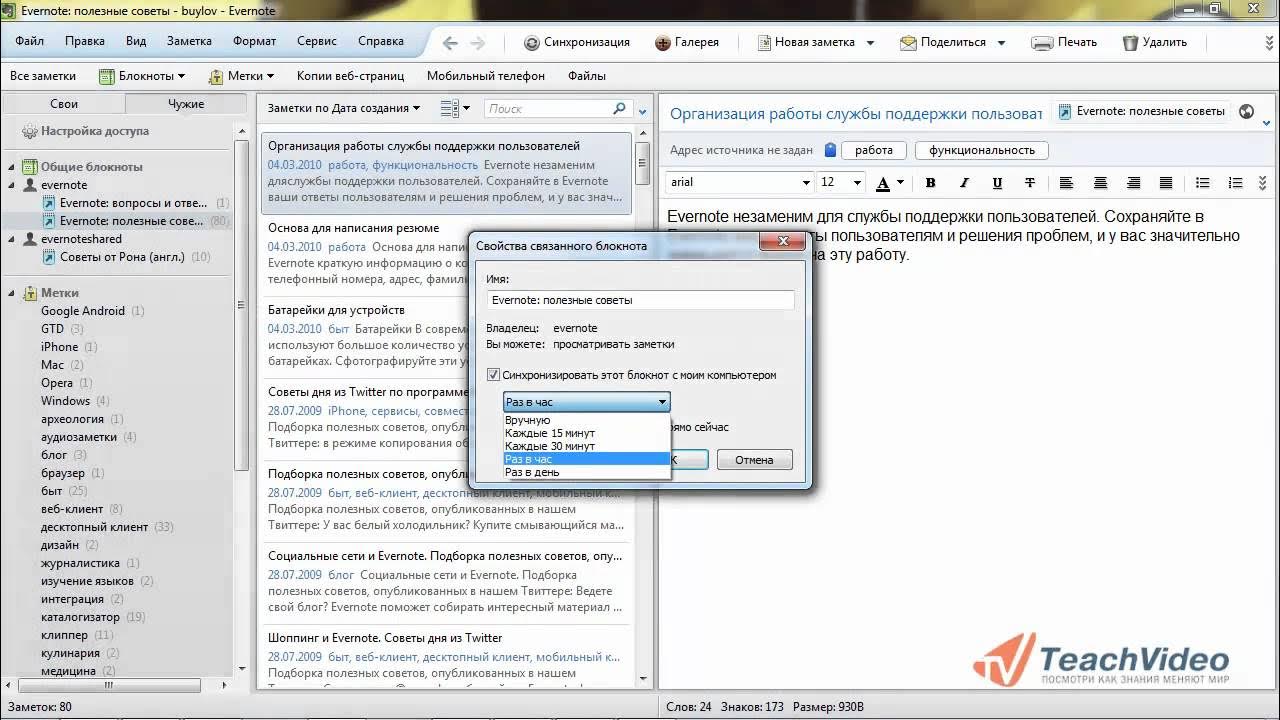
Task: Open the Правка menu
Action: click(85, 42)
